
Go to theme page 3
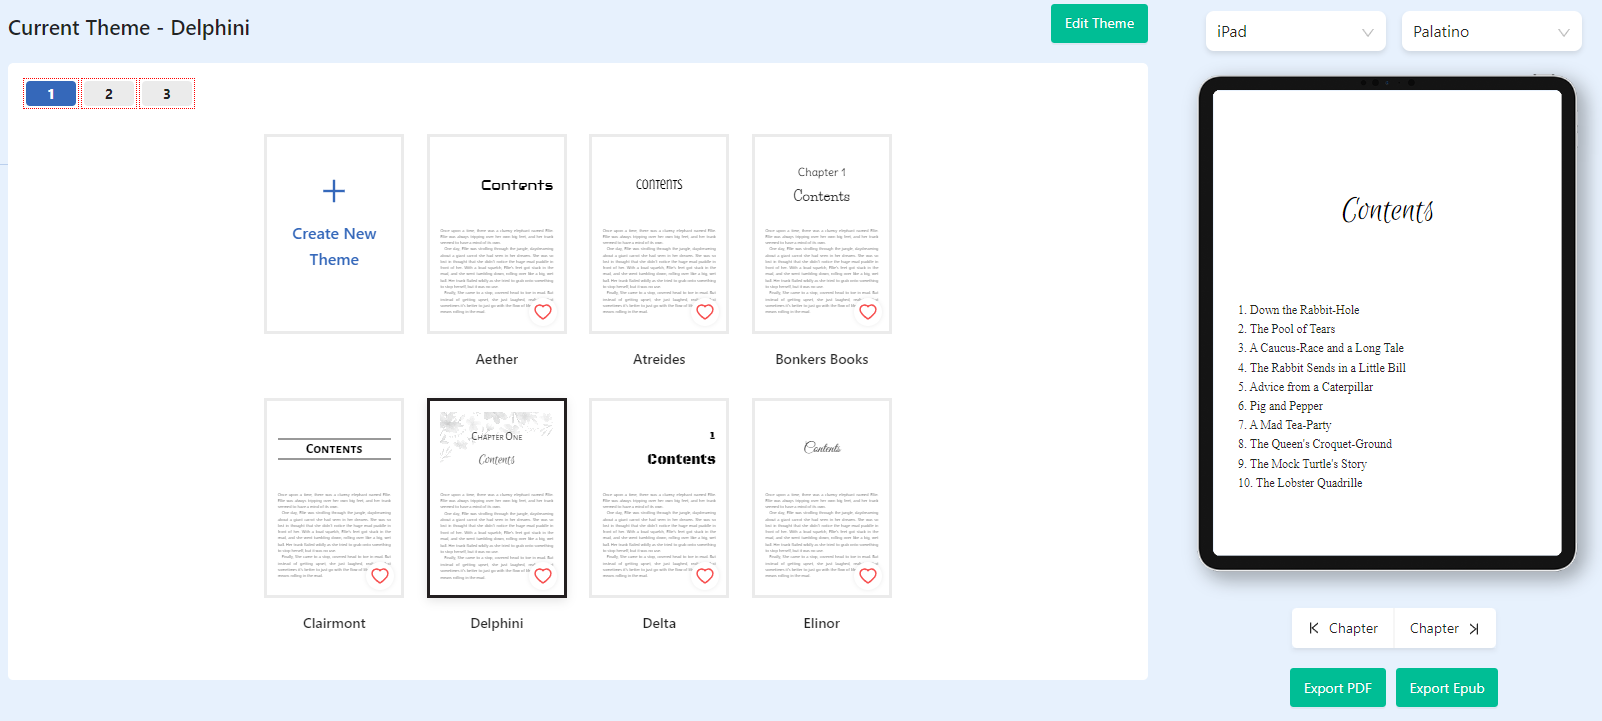[x=167, y=94]
